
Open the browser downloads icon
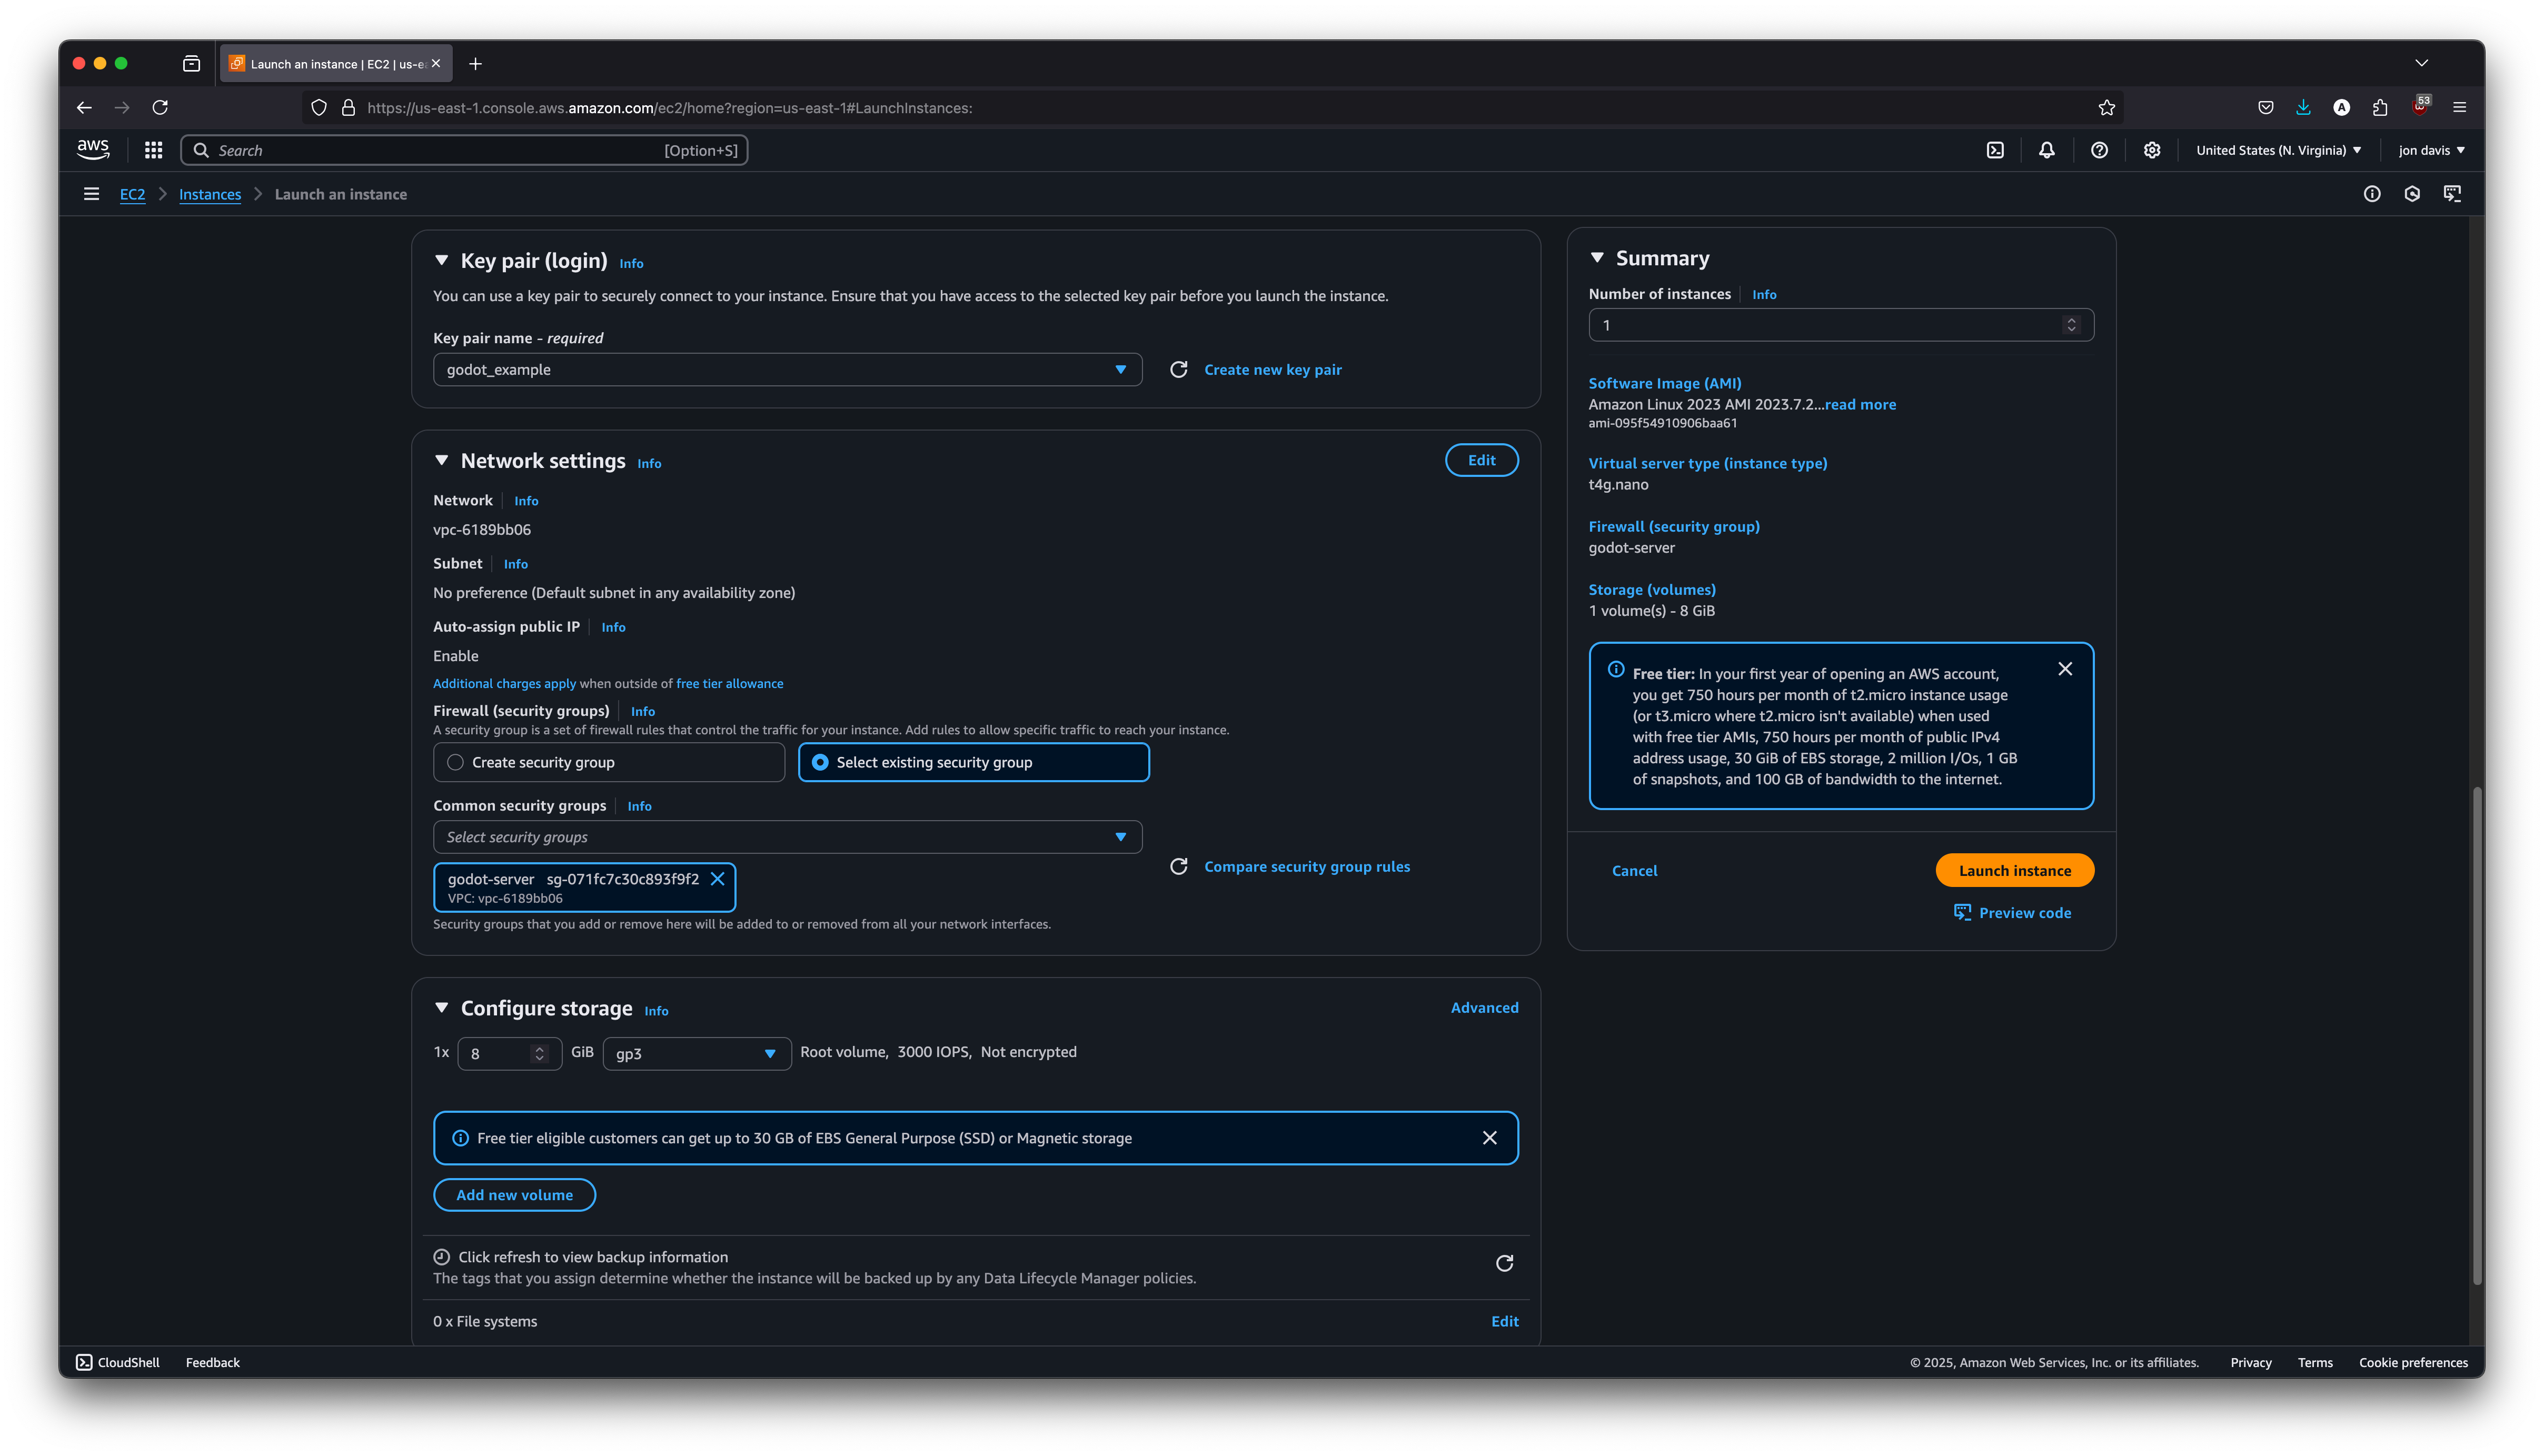(x=2303, y=107)
